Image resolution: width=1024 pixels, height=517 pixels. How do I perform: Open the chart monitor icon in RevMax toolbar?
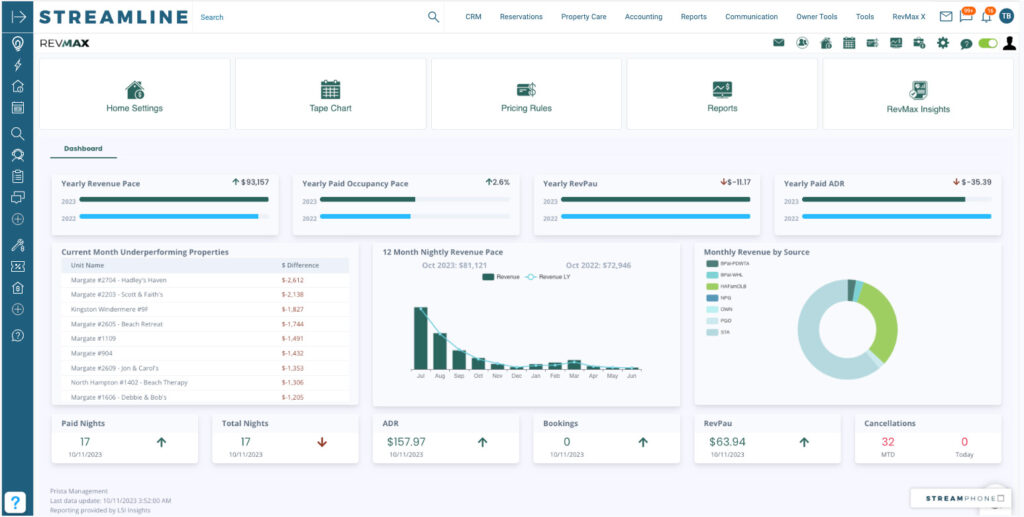896,43
